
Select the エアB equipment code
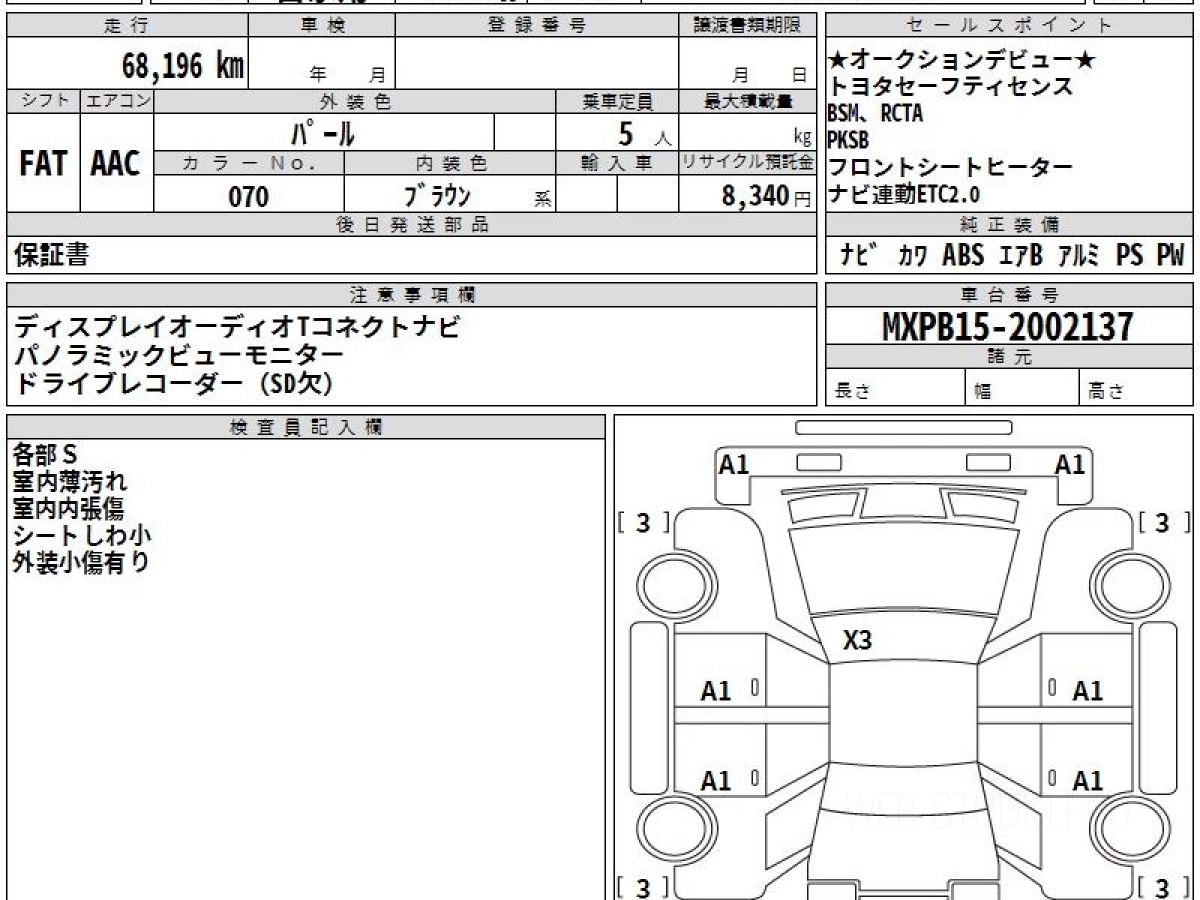click(x=1022, y=256)
